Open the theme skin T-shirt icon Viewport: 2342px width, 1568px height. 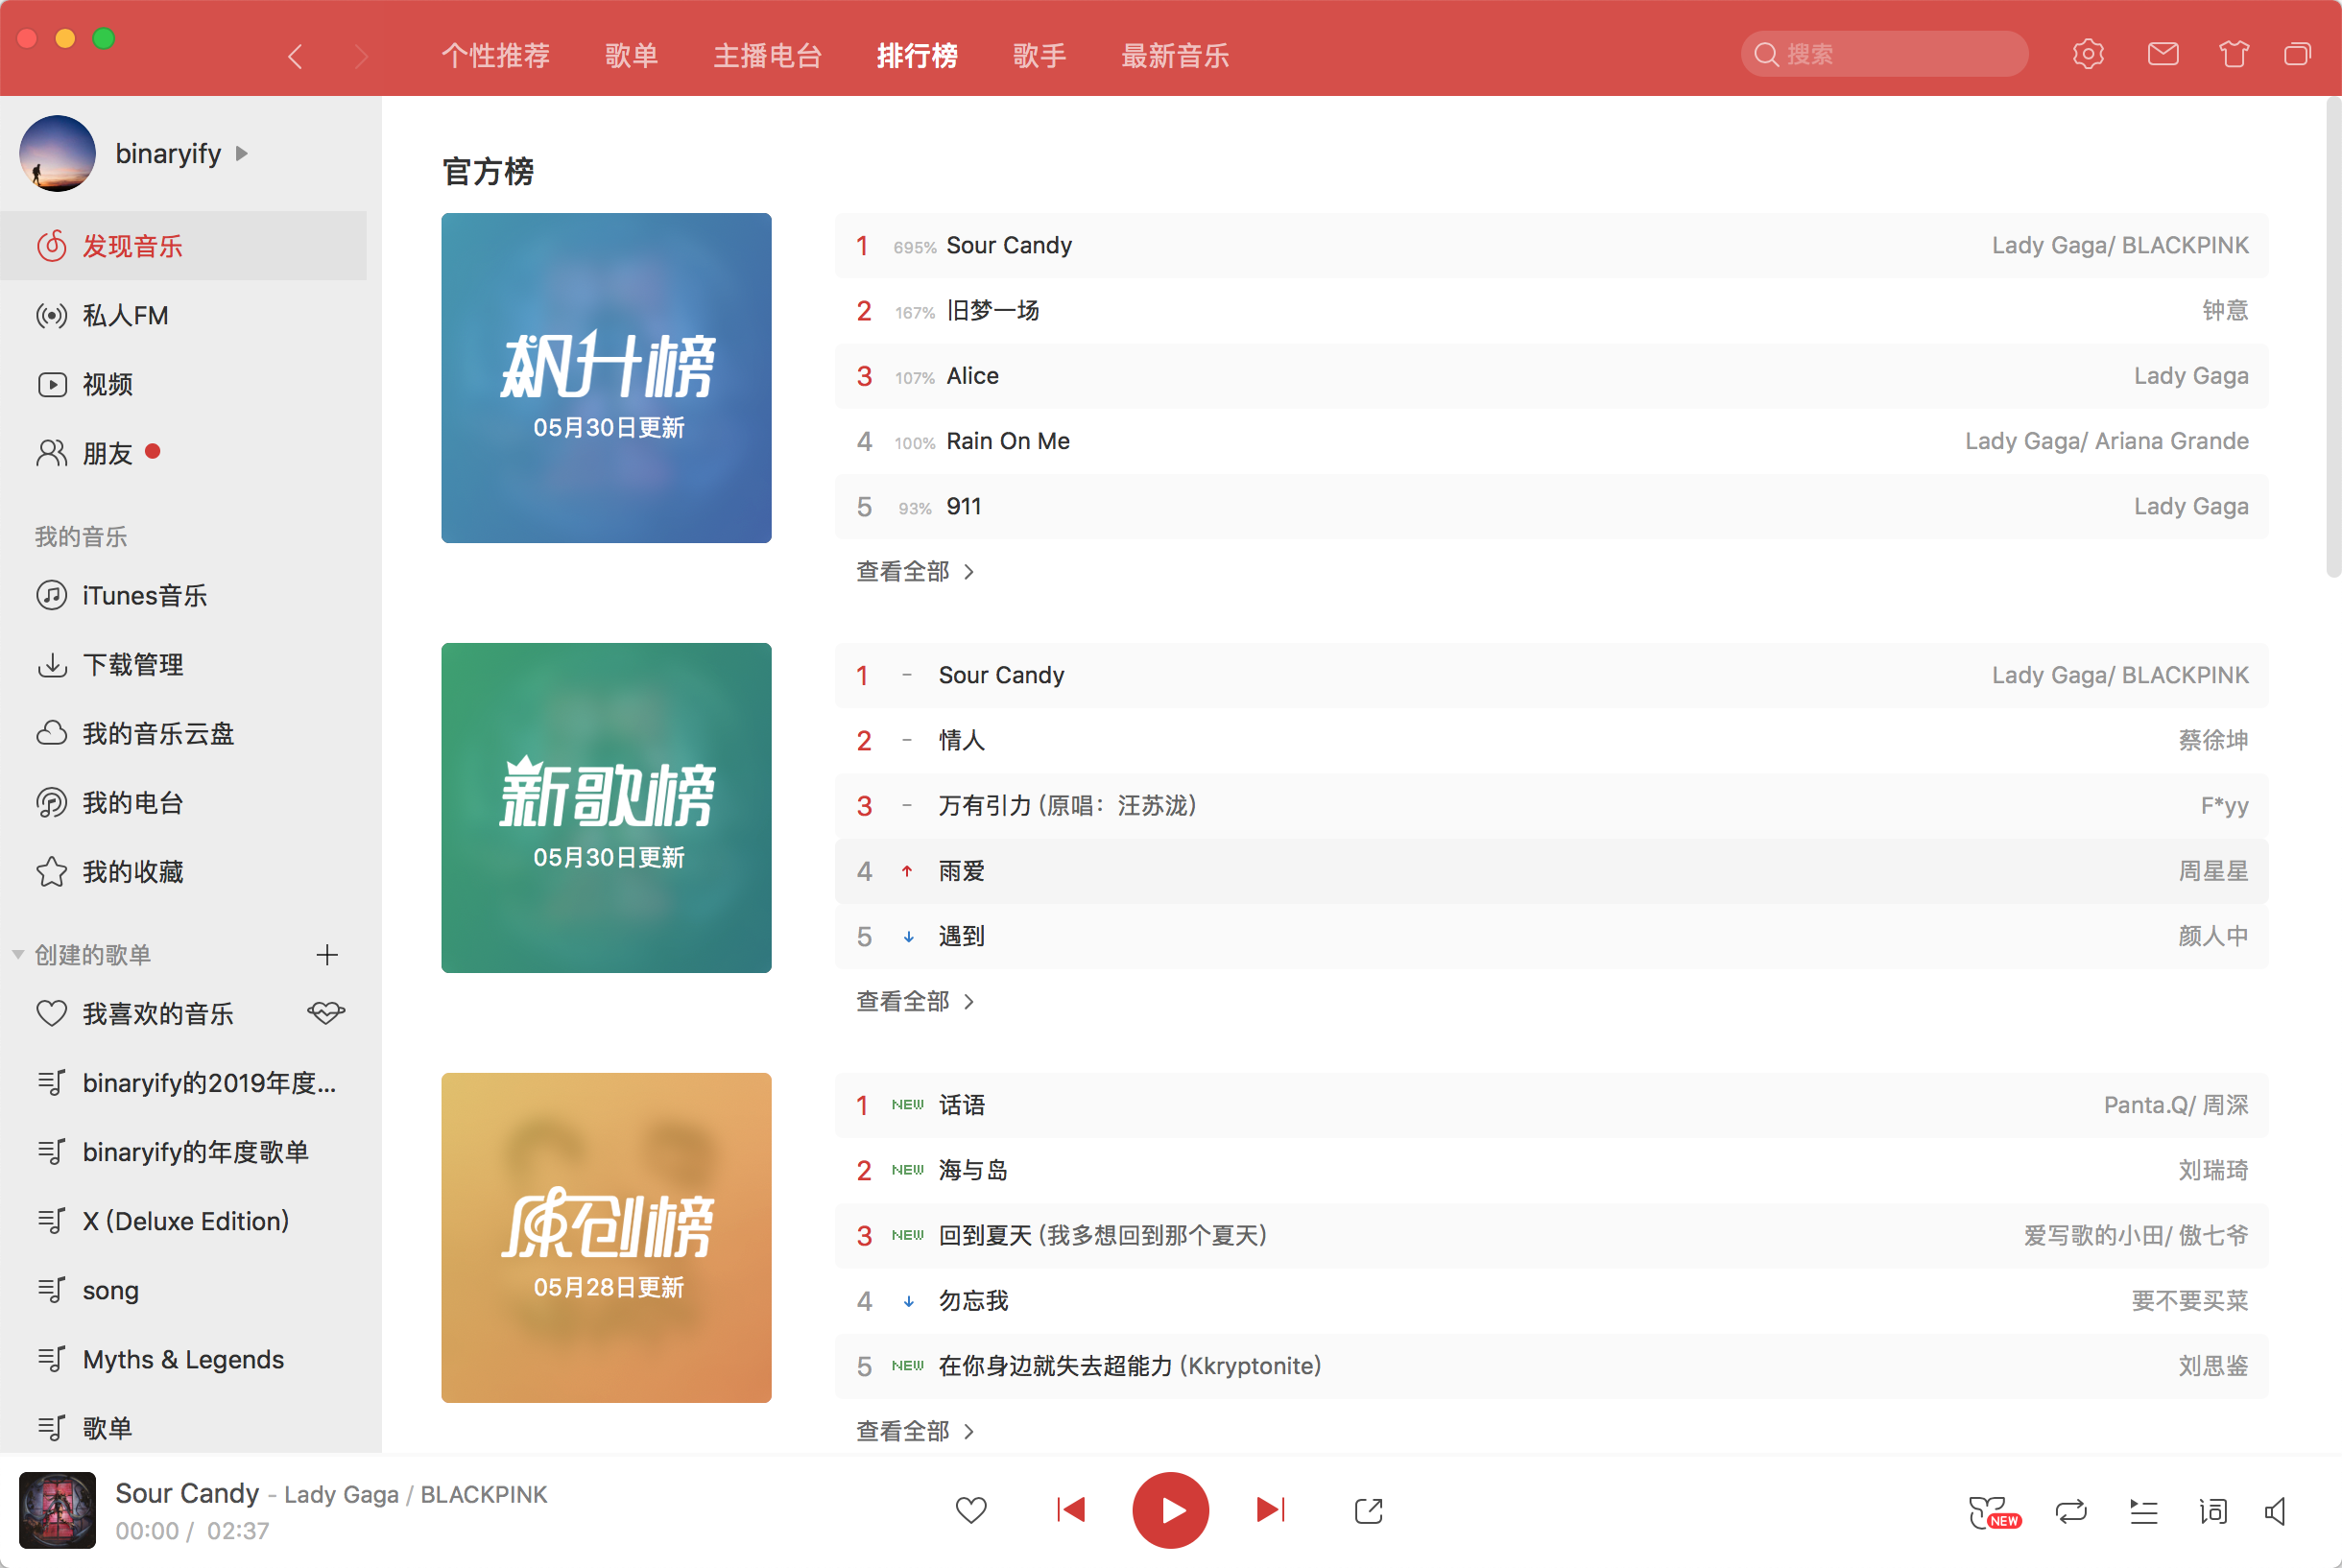[x=2232, y=54]
